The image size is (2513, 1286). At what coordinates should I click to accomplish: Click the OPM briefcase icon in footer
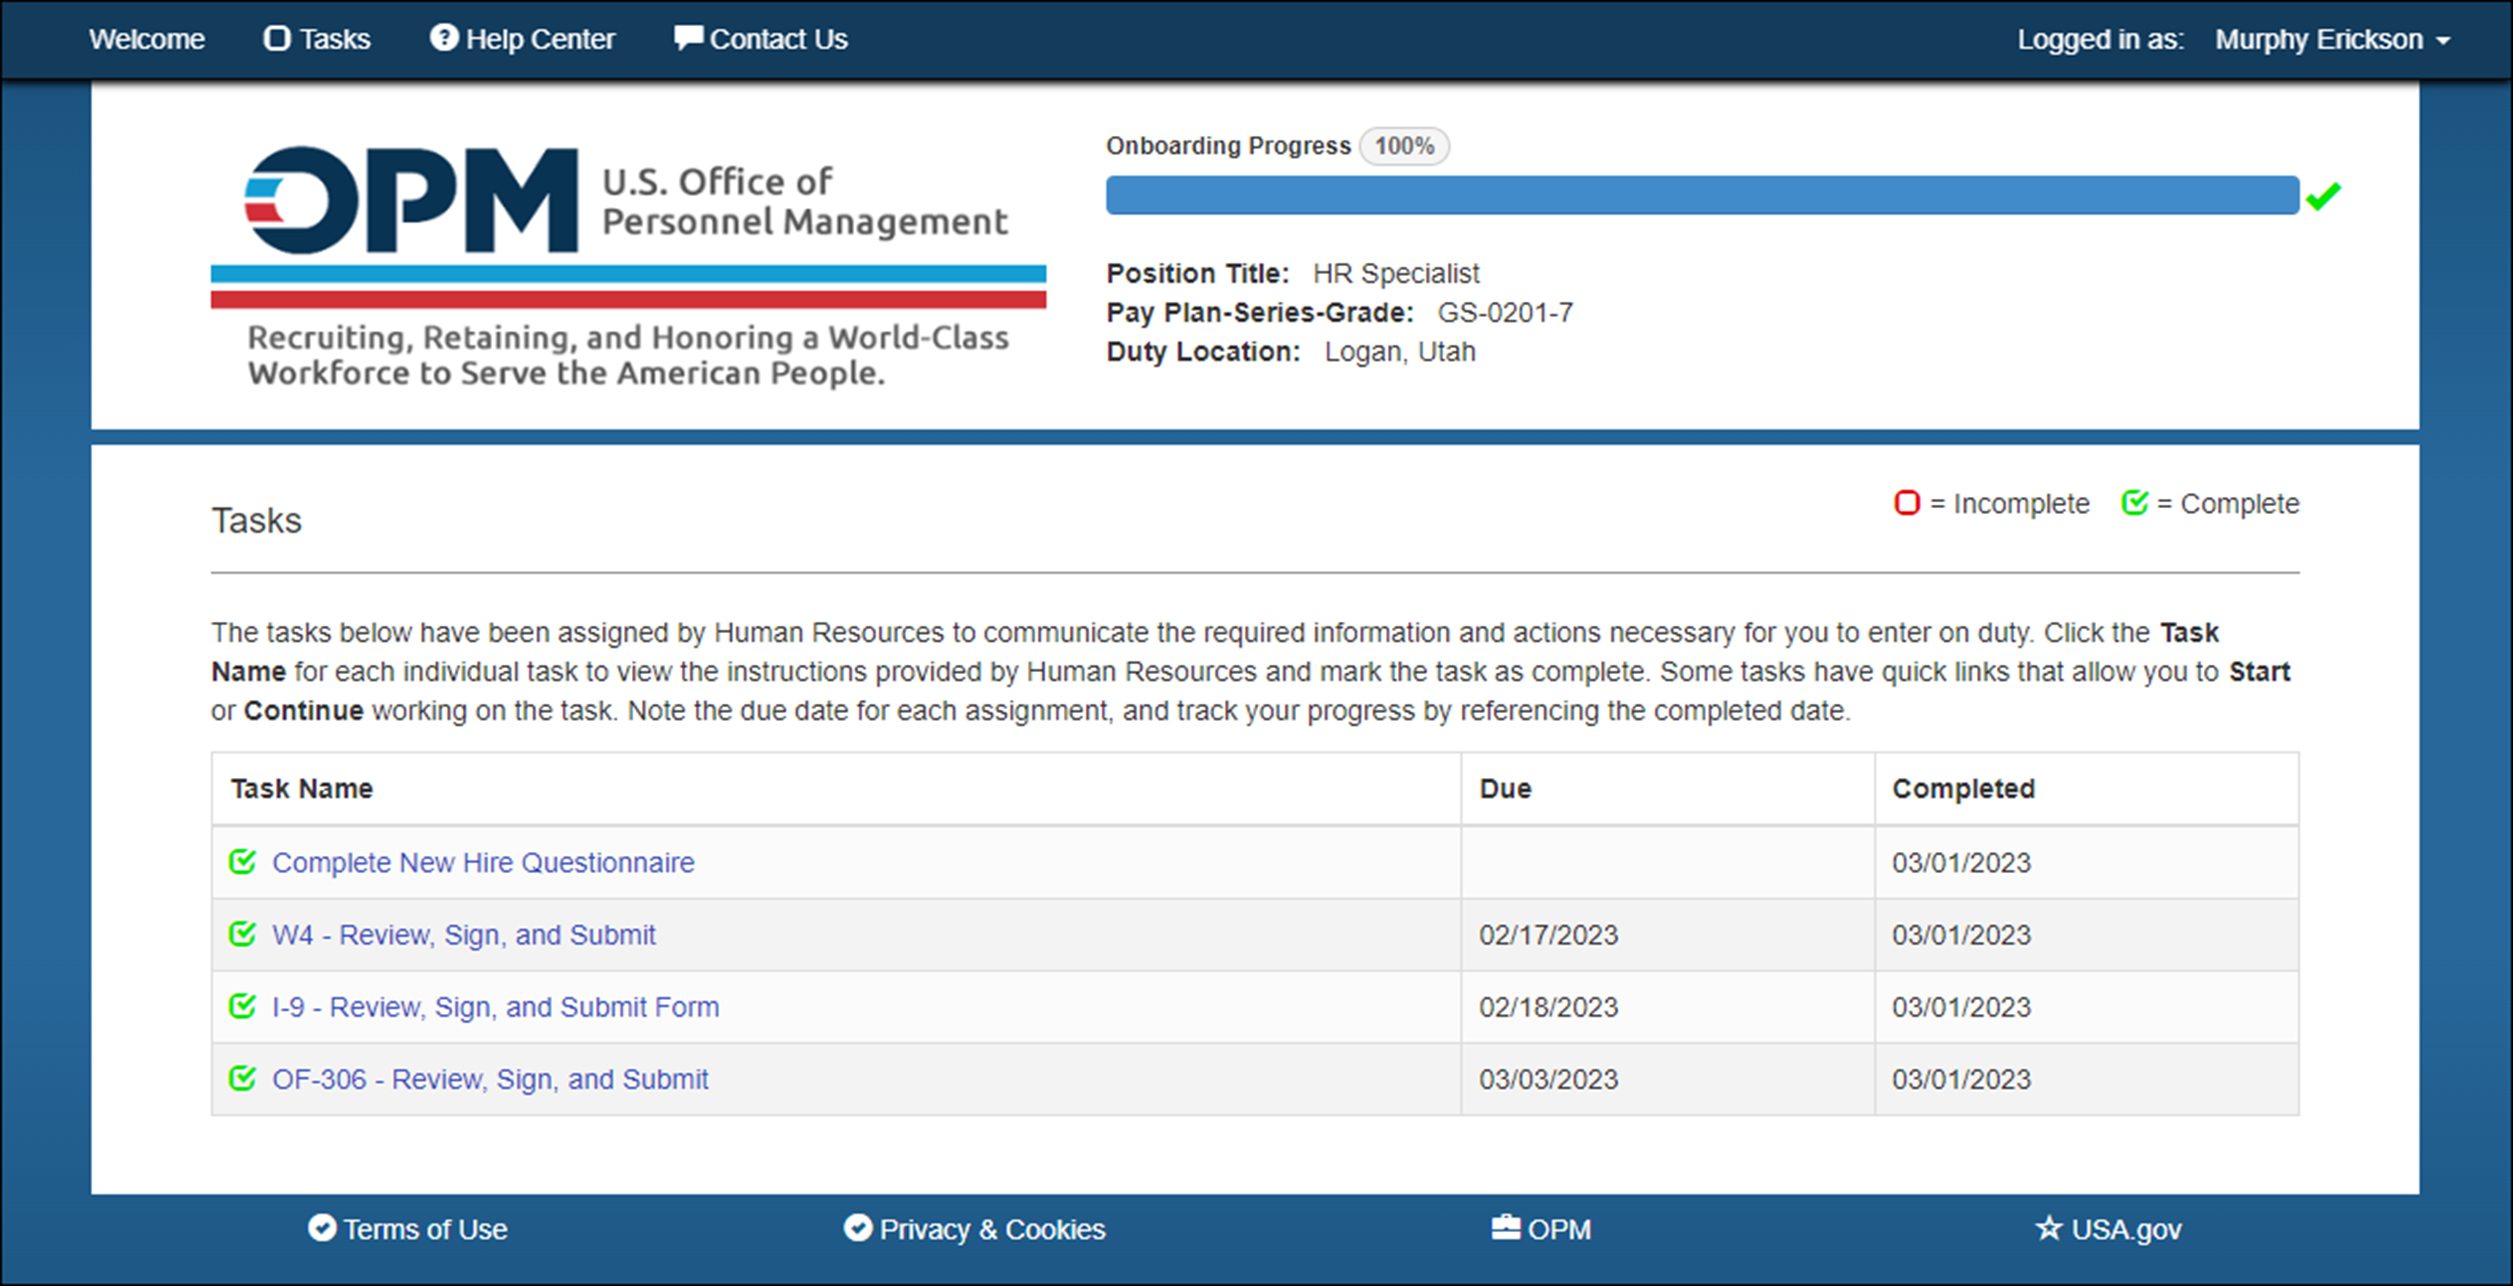point(1506,1228)
